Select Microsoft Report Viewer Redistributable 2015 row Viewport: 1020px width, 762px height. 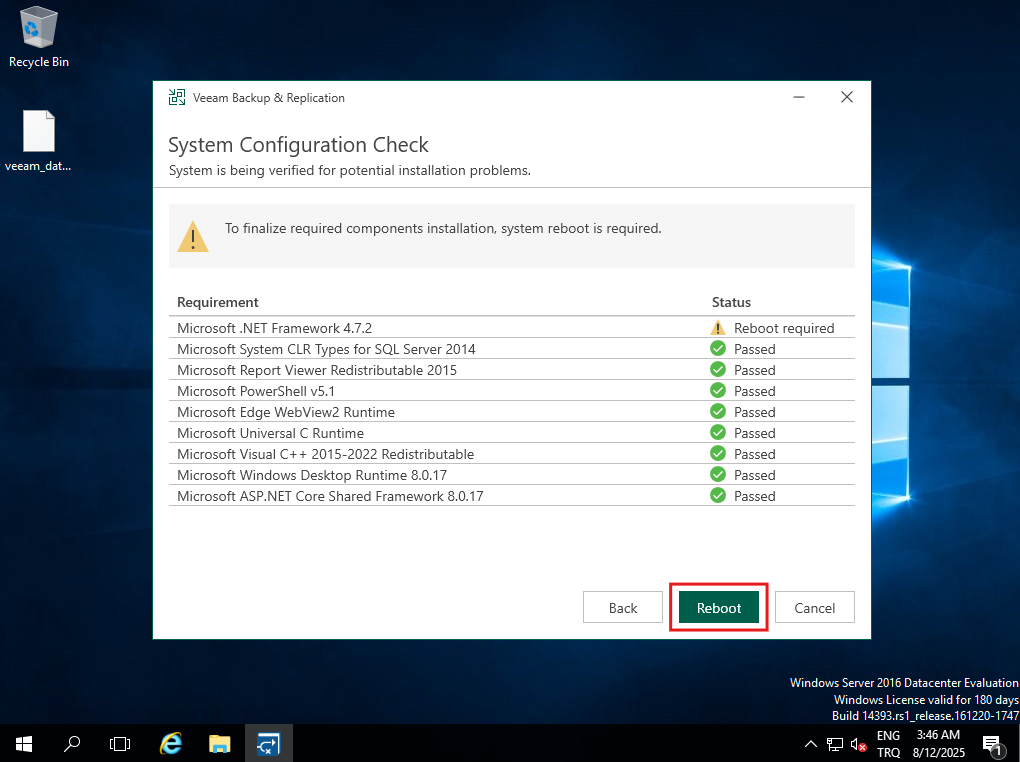point(511,370)
